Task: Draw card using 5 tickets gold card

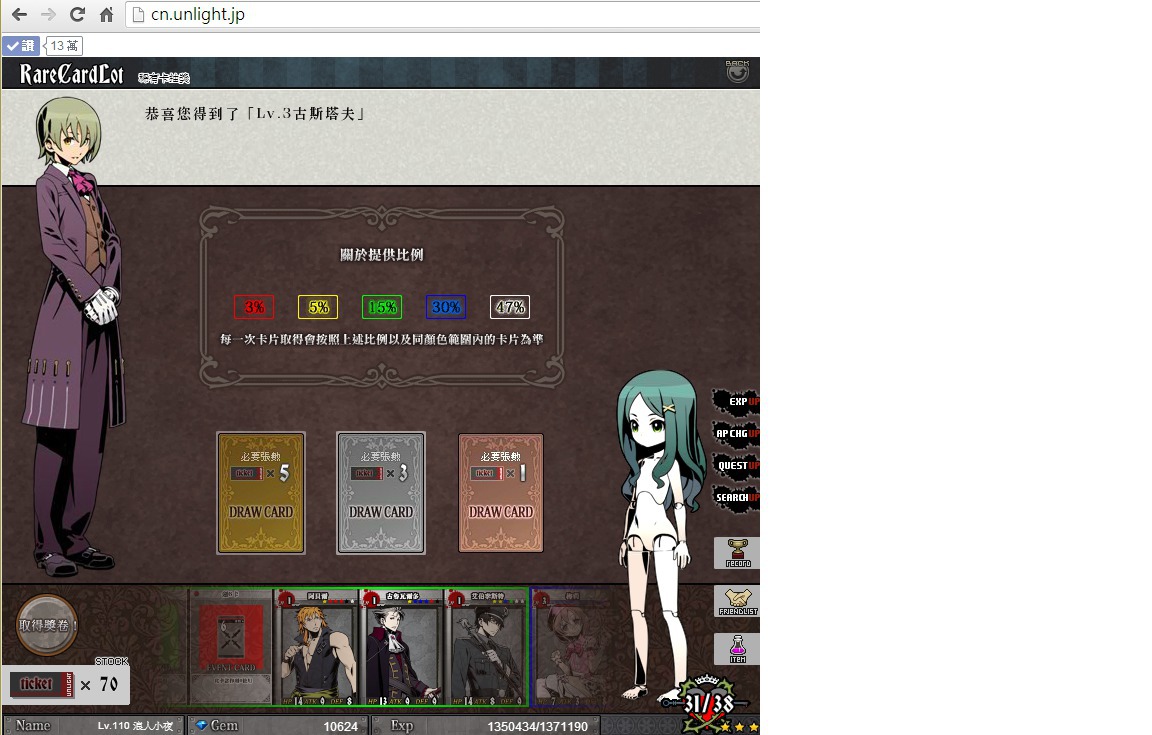Action: click(x=261, y=492)
